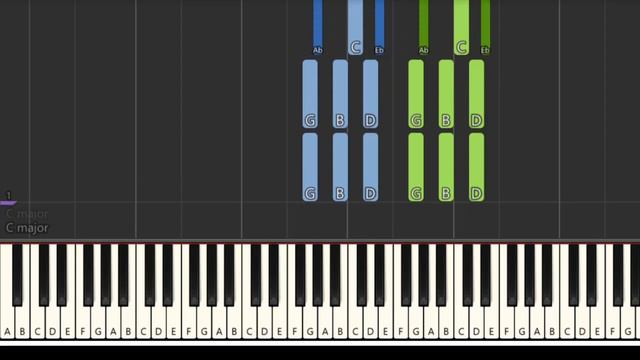Play the white D key beneath the green D notes
Screen dimensions: 640x360
(476, 322)
